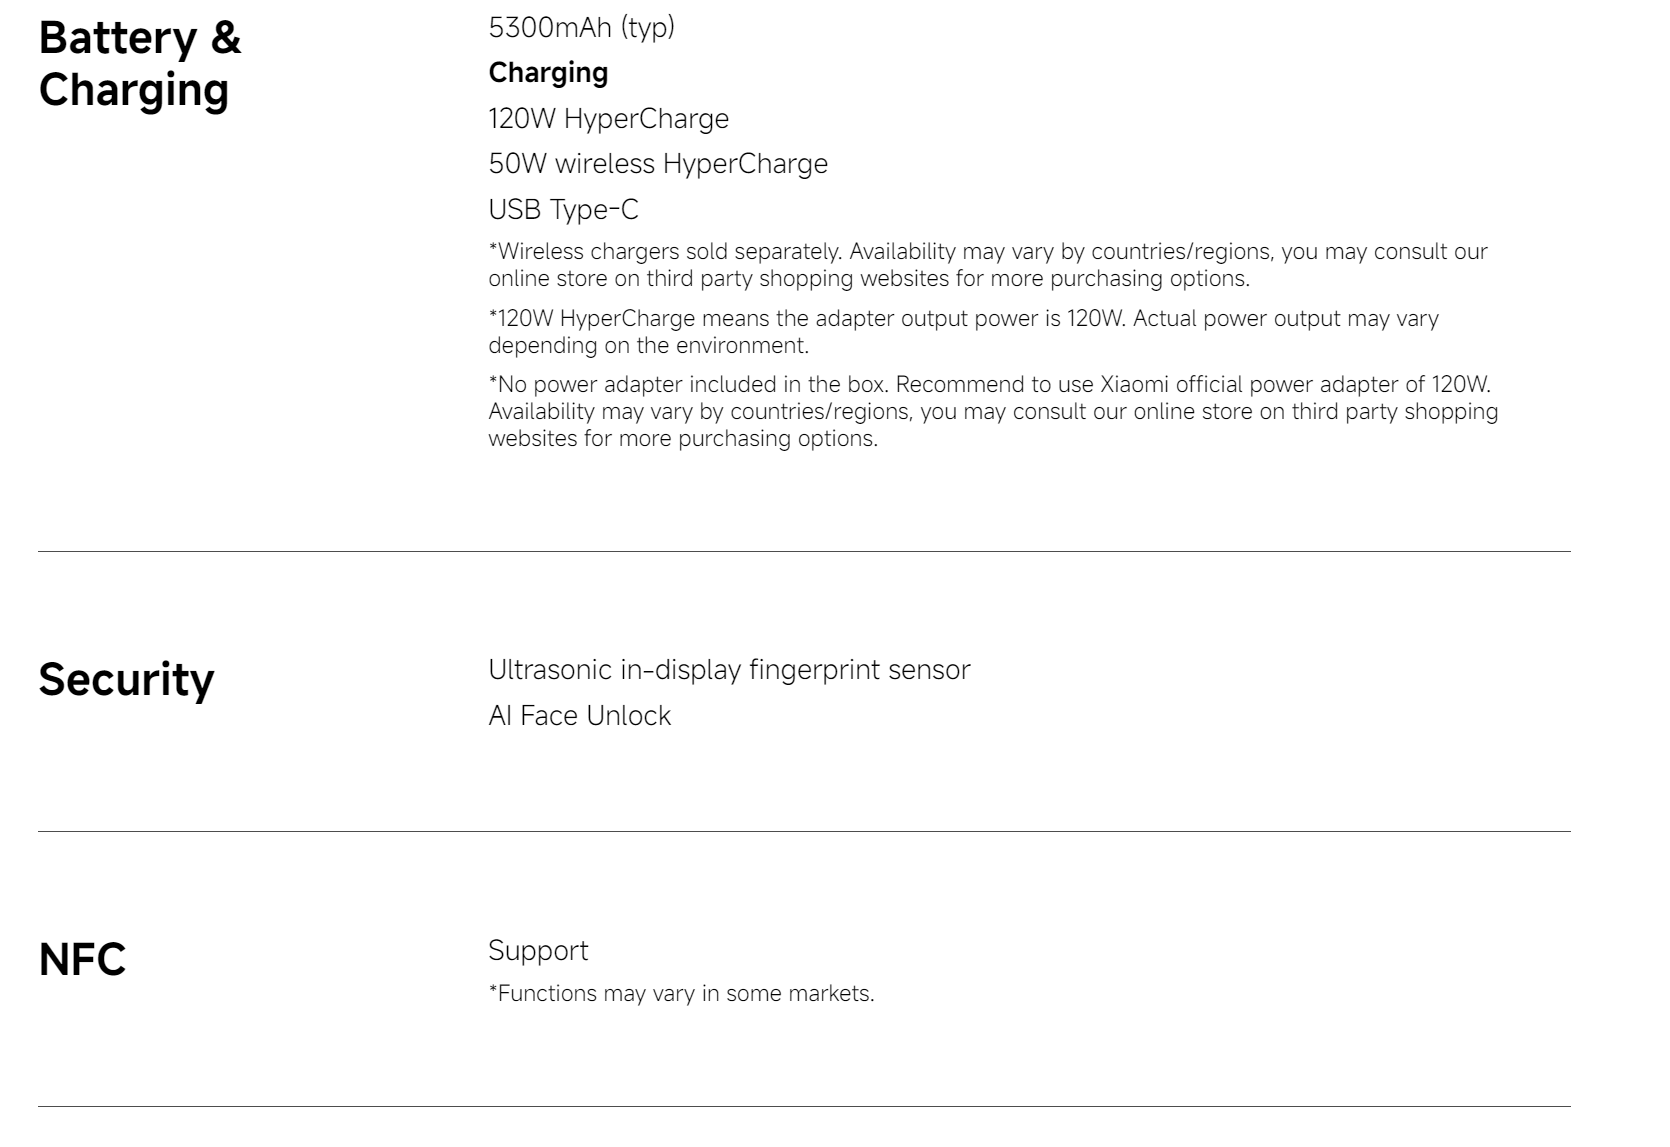Click the functions may vary footnote
This screenshot has height=1147, width=1670.
681,994
